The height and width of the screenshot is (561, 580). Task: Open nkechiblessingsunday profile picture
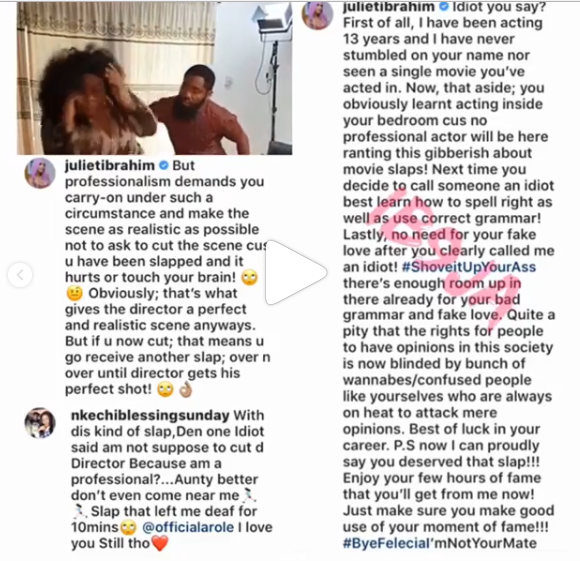click(40, 423)
